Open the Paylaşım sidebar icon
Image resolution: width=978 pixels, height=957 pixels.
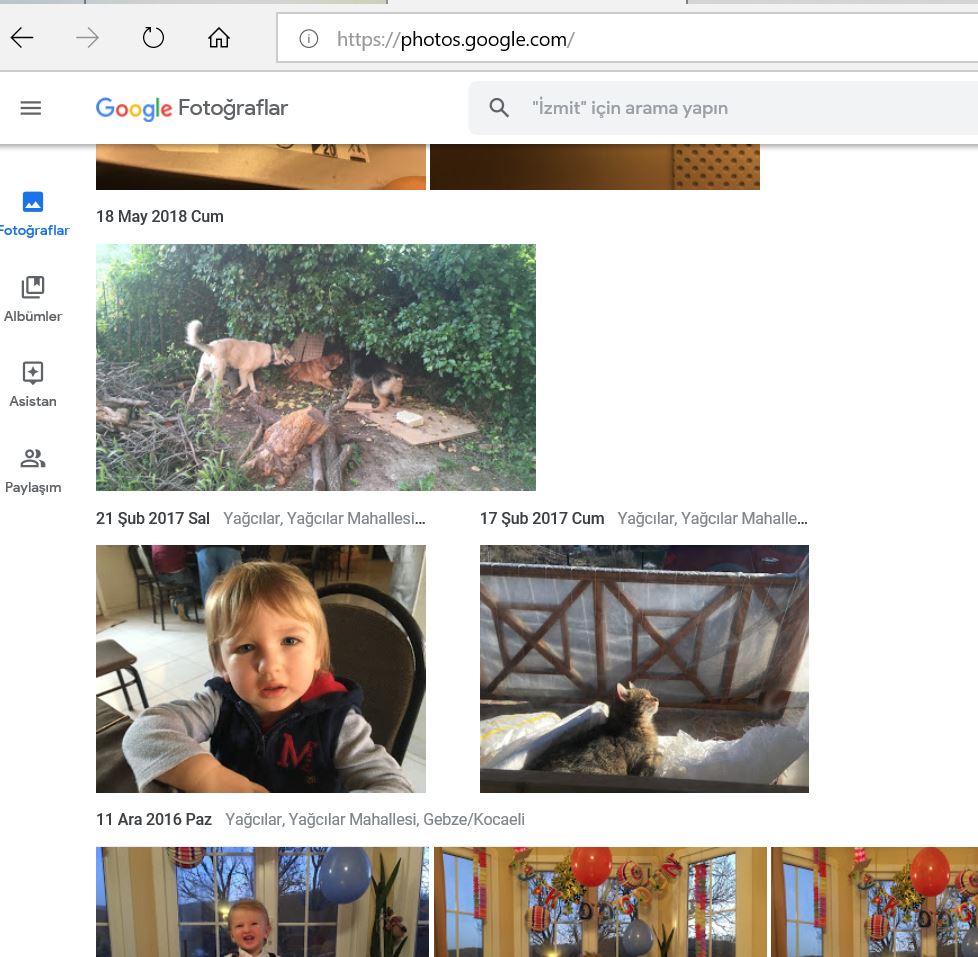32,459
